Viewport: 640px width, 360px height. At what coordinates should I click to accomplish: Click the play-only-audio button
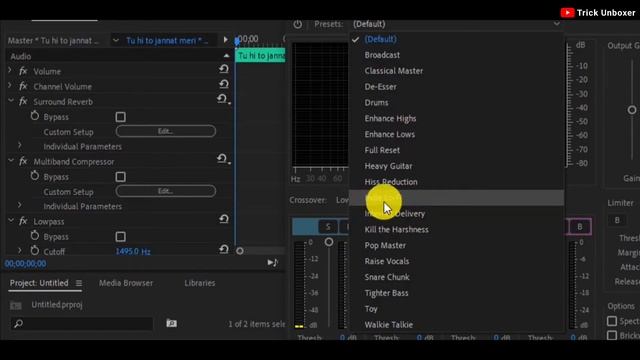272,262
